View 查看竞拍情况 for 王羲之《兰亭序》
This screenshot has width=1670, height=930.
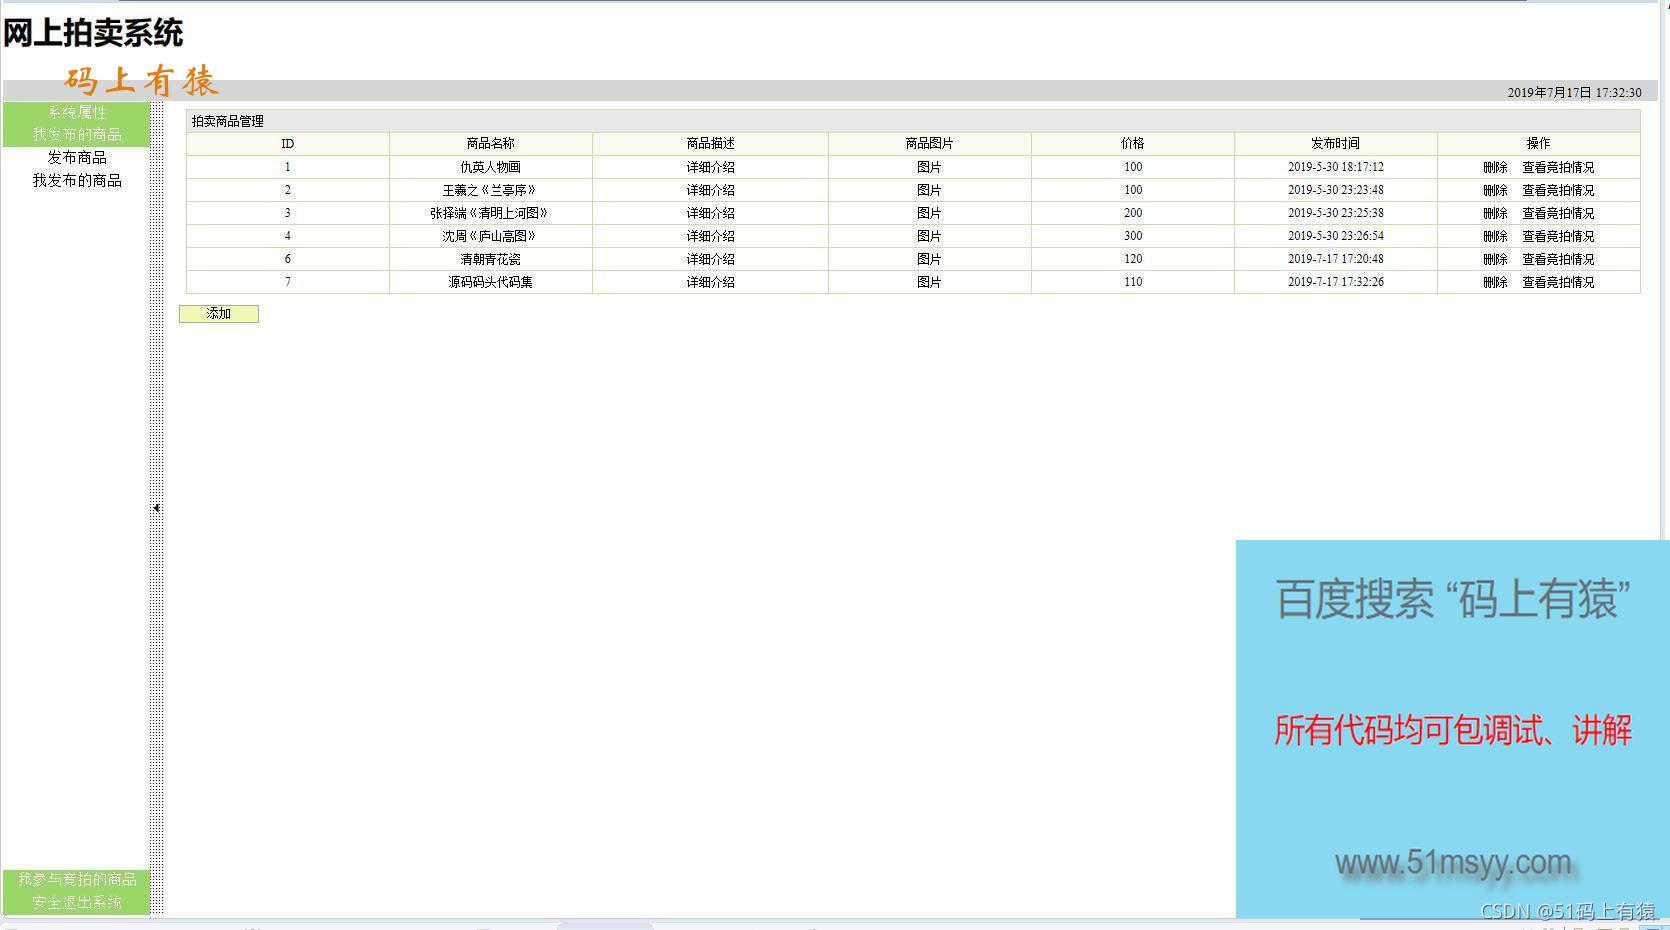coord(1558,191)
